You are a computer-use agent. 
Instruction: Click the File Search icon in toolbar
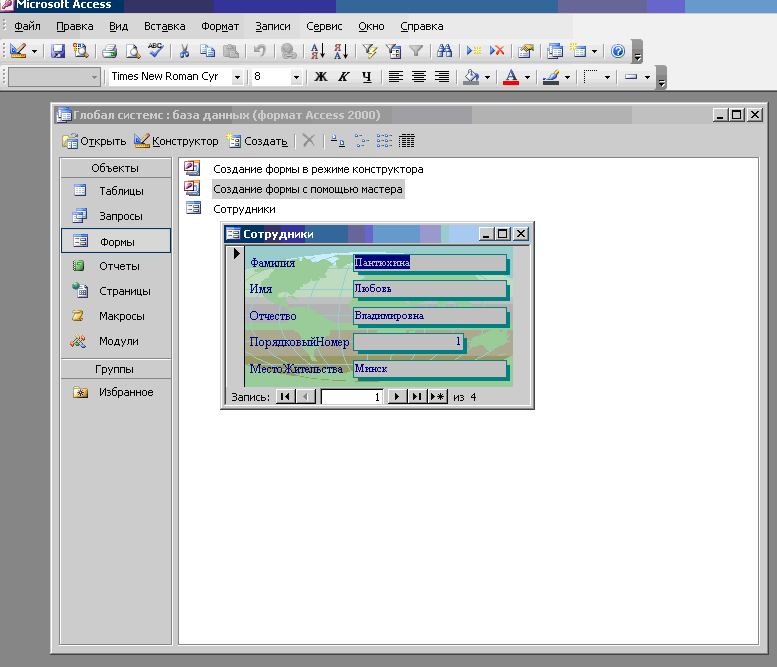click(80, 51)
